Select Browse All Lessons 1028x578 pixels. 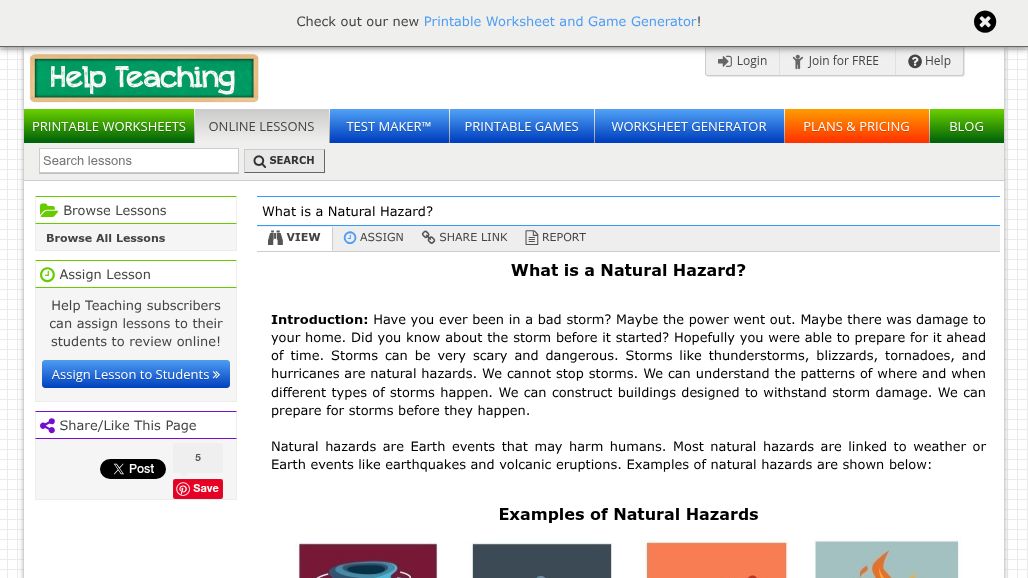pyautogui.click(x=106, y=238)
